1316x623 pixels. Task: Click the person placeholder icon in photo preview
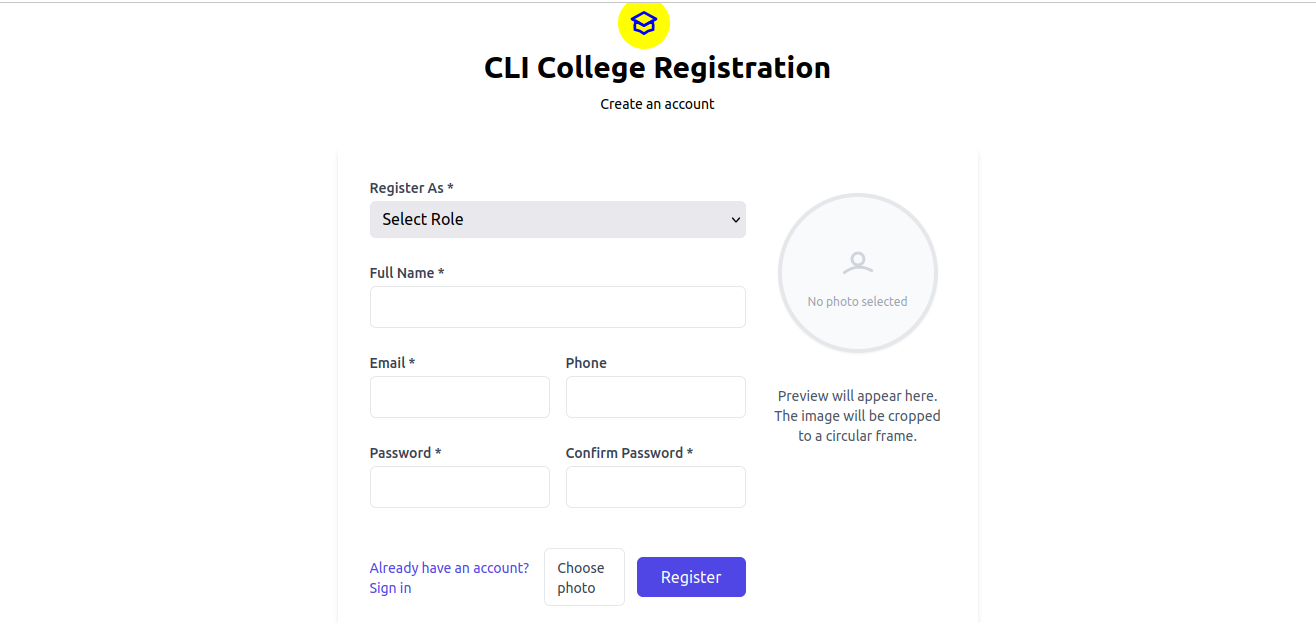pyautogui.click(x=857, y=263)
